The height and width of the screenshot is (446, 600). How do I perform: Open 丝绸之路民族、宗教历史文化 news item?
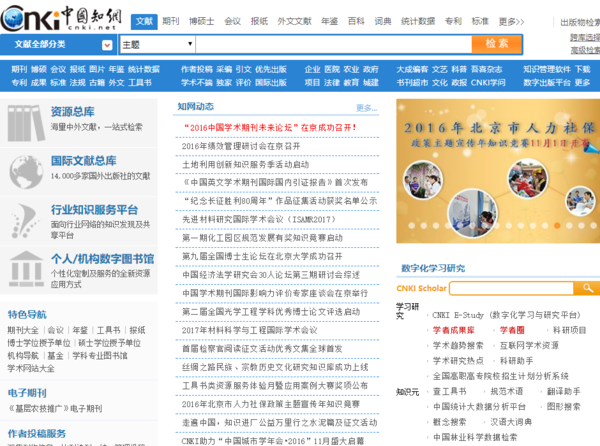click(275, 367)
